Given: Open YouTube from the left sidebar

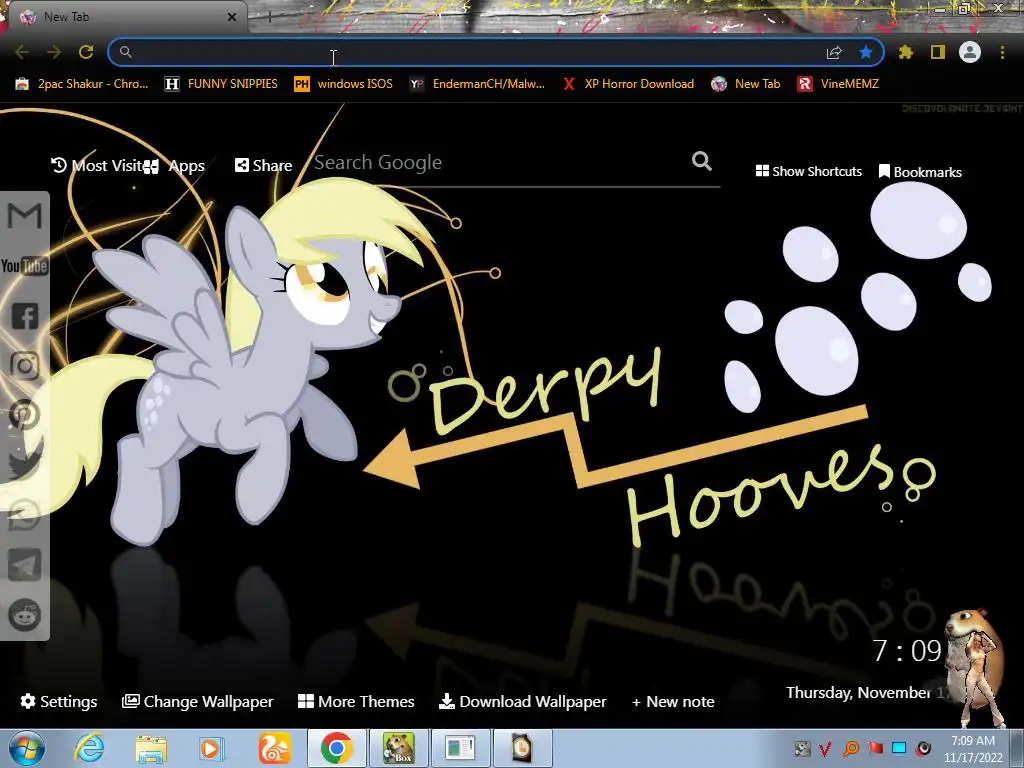Looking at the screenshot, I should 25,266.
